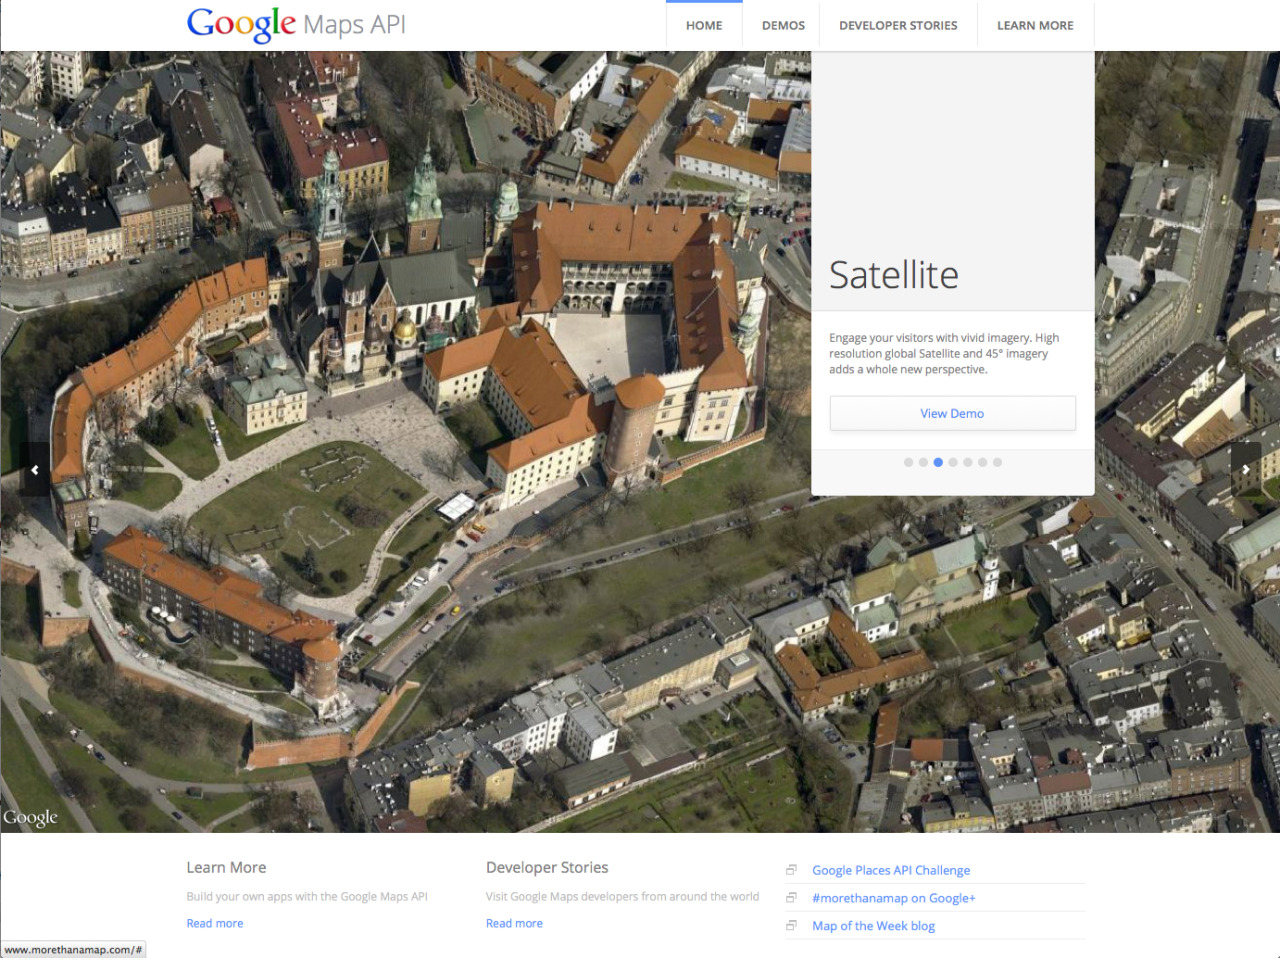This screenshot has height=958, width=1280.
Task: Select the active third carousel dot
Action: pos(938,462)
